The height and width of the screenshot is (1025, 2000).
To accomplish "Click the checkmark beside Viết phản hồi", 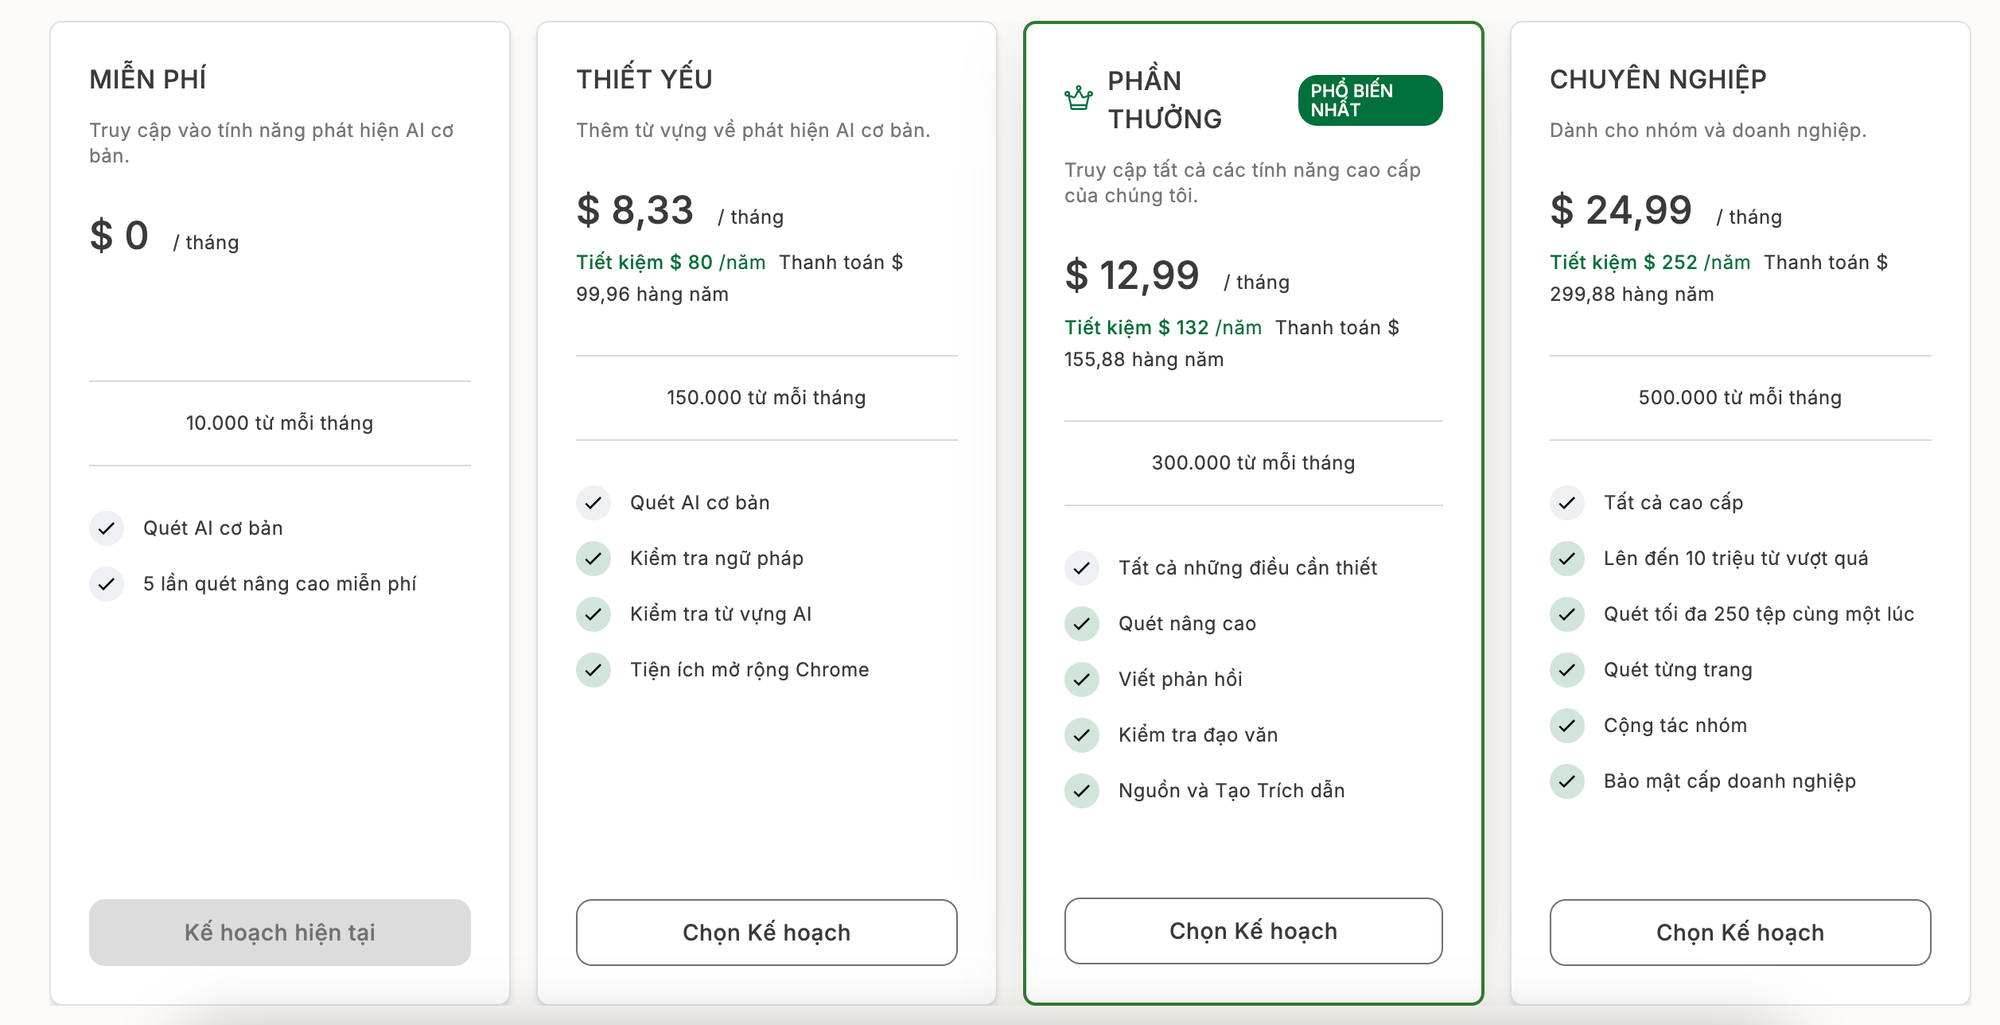I will click(1081, 679).
